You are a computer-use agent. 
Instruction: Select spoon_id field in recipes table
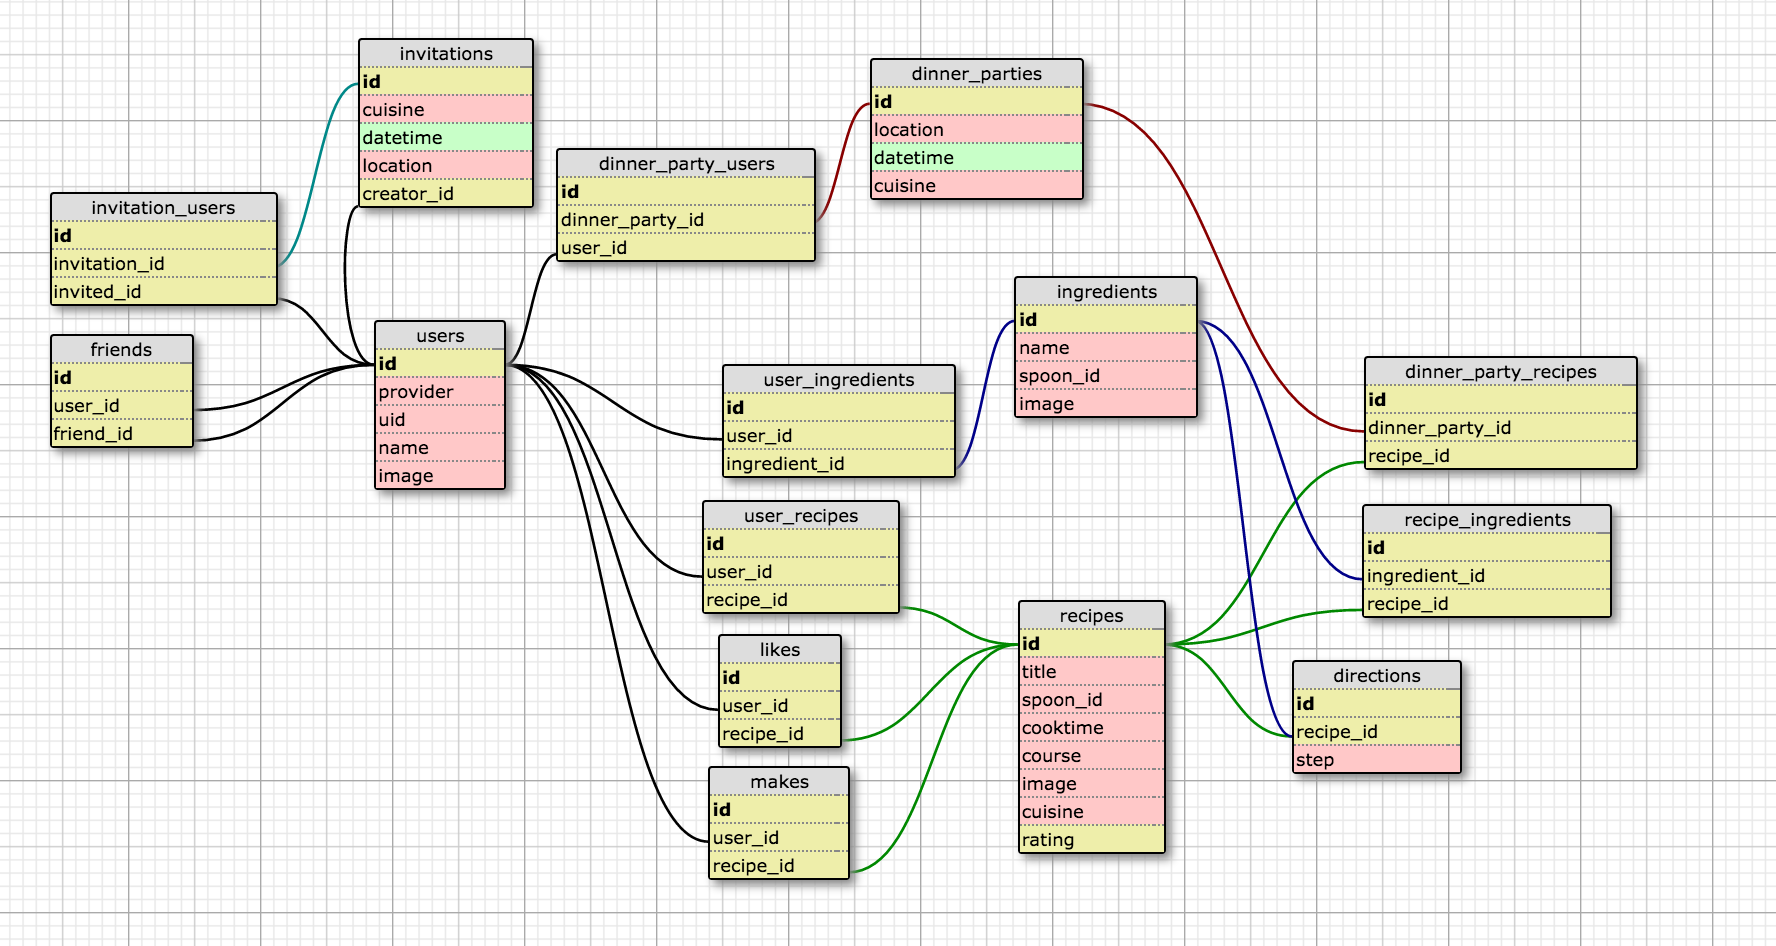(1092, 700)
